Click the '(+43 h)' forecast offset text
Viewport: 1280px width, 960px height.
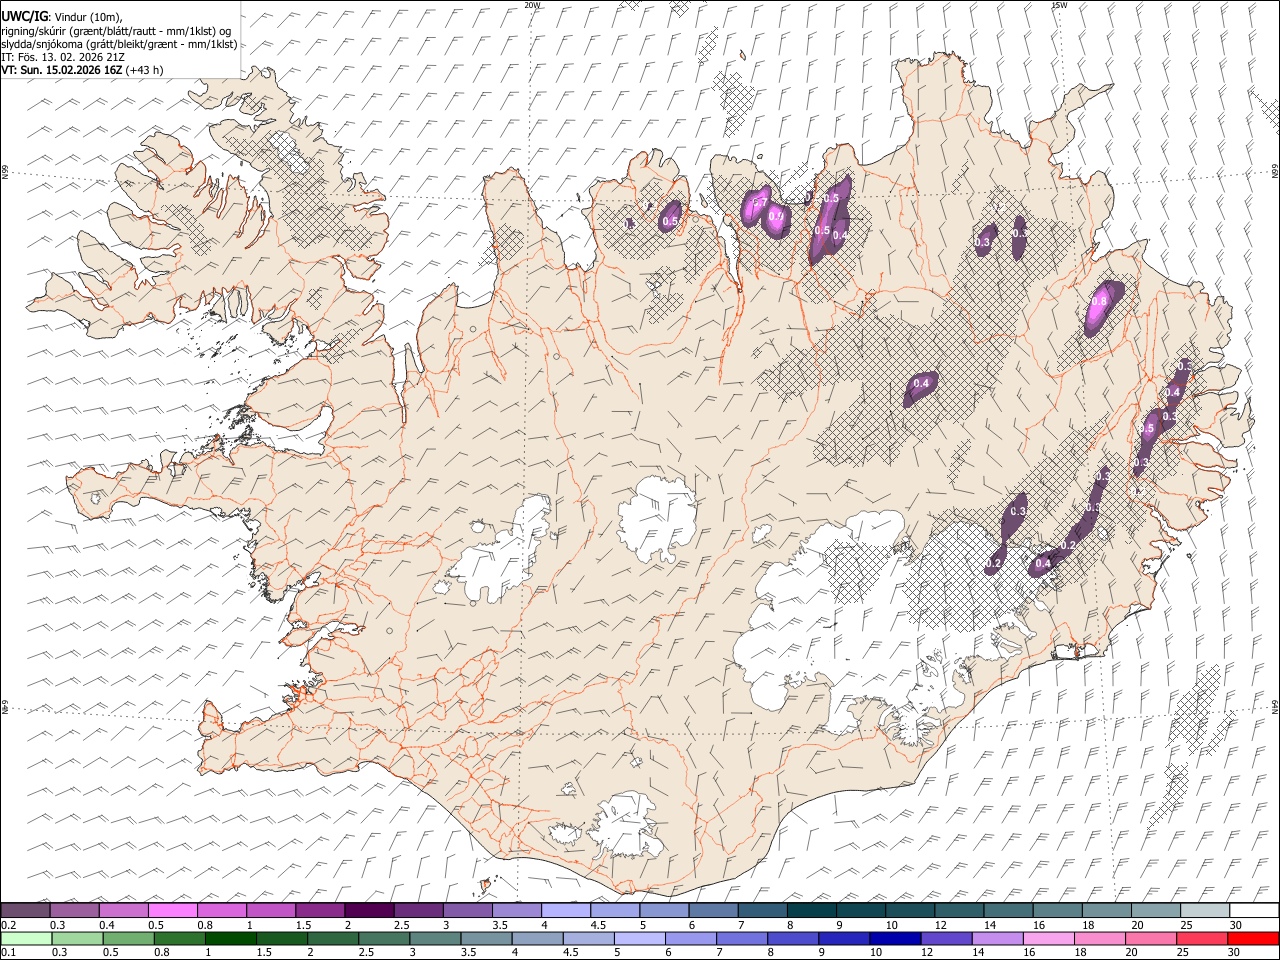[x=145, y=70]
